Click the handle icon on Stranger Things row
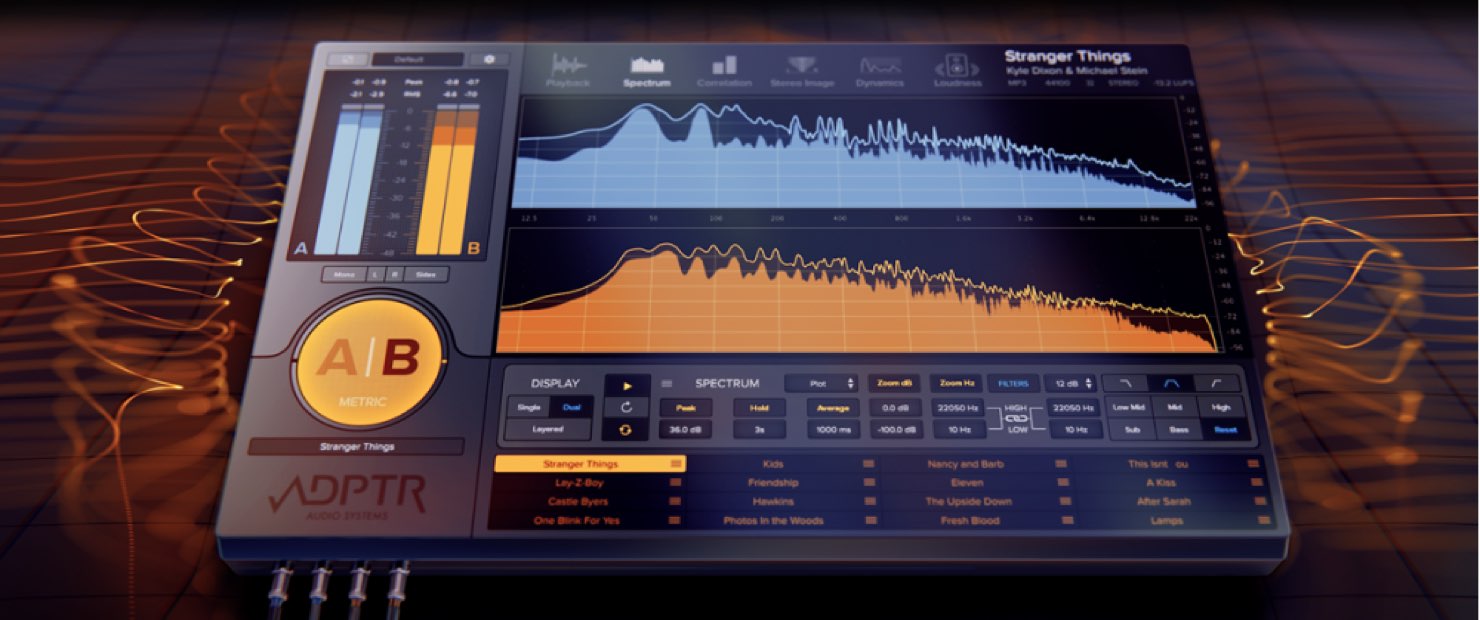Image resolution: width=1480 pixels, height=620 pixels. point(676,464)
